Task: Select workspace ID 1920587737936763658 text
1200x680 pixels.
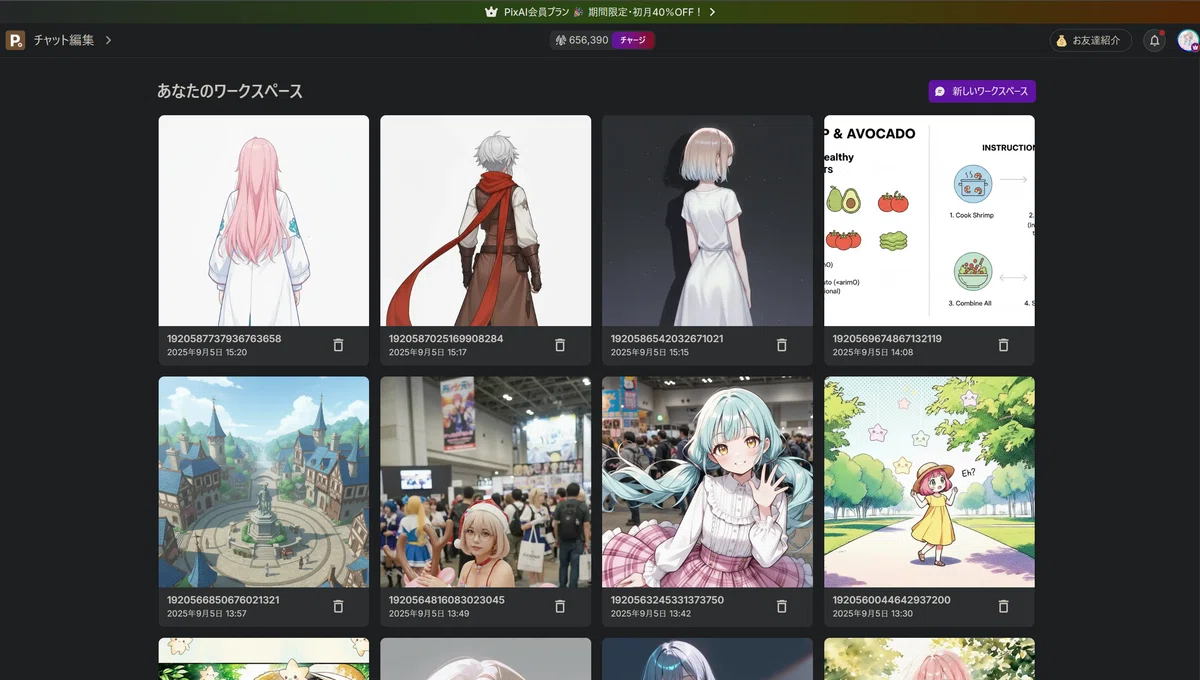Action: click(x=224, y=339)
